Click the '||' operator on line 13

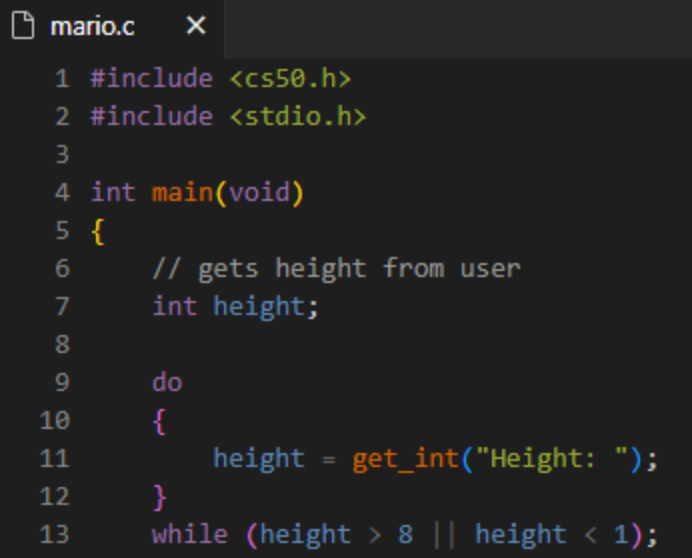(x=444, y=535)
